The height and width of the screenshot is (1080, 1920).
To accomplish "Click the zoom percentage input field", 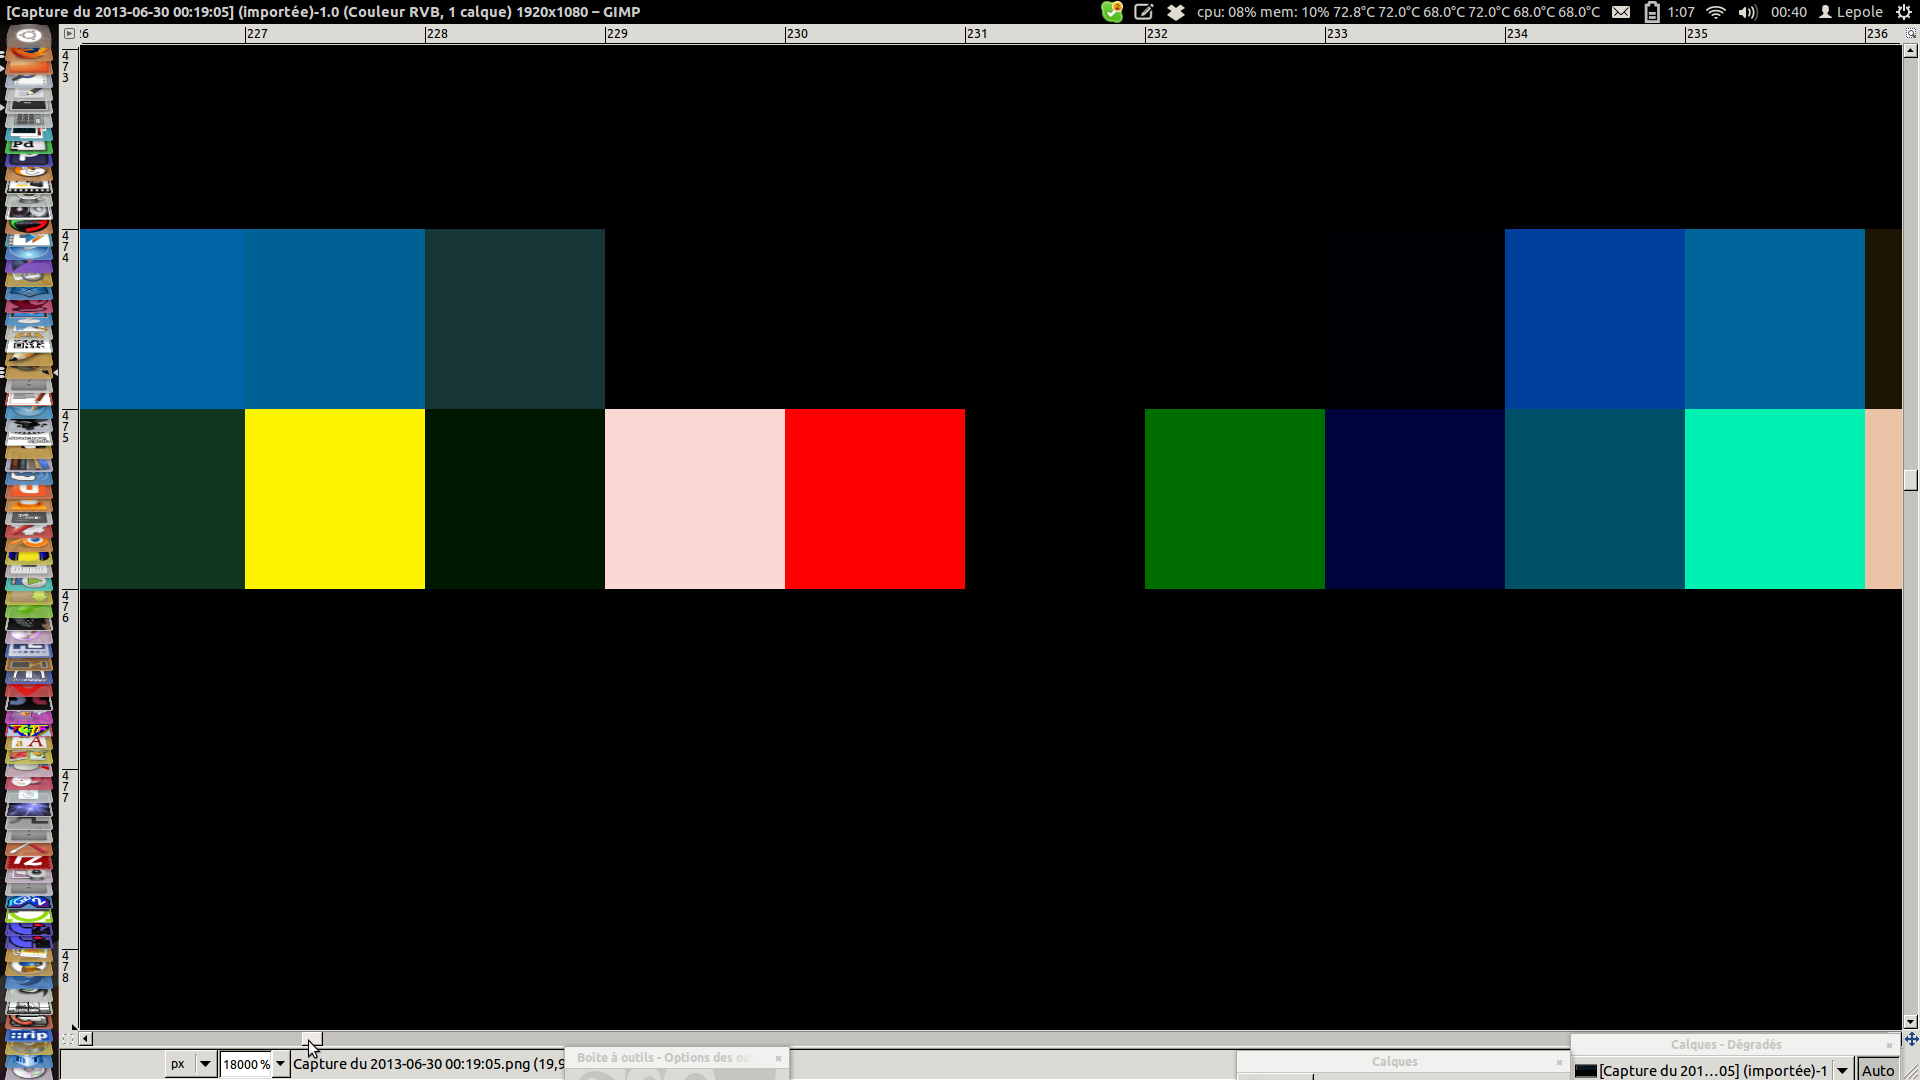I will (246, 1064).
